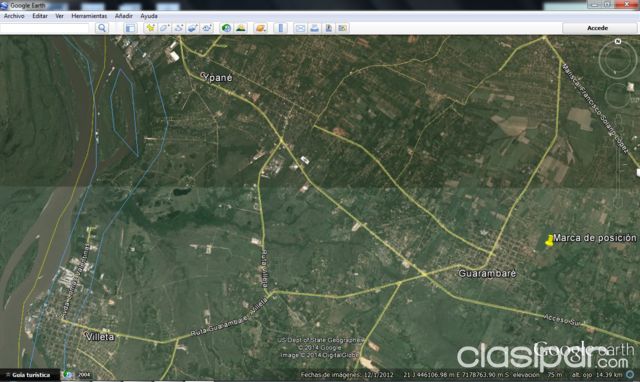Click the Accede sign-in button

click(x=598, y=28)
